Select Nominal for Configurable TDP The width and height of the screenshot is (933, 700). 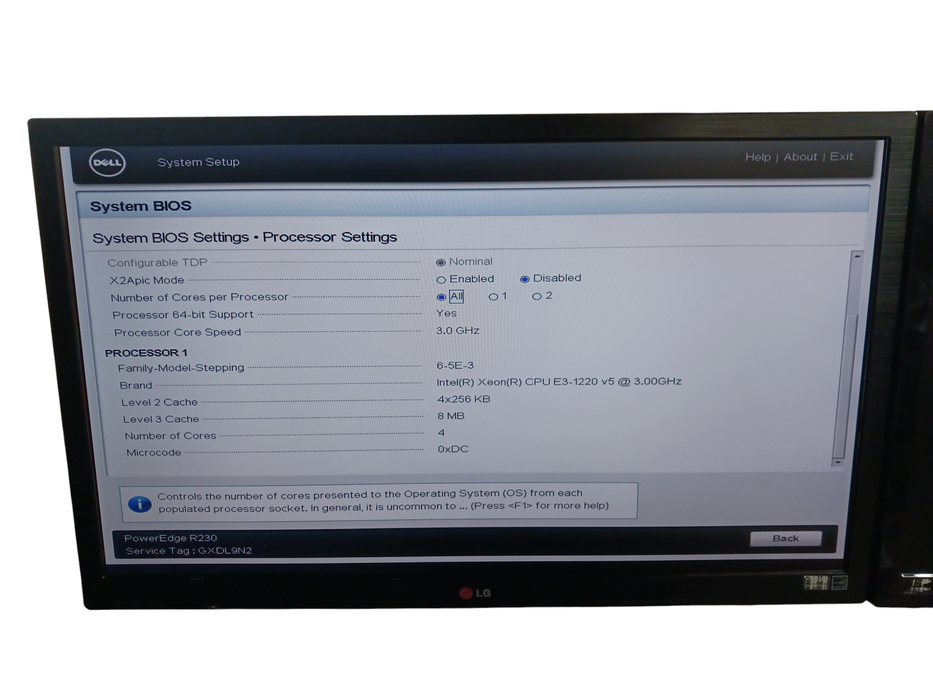click(441, 262)
